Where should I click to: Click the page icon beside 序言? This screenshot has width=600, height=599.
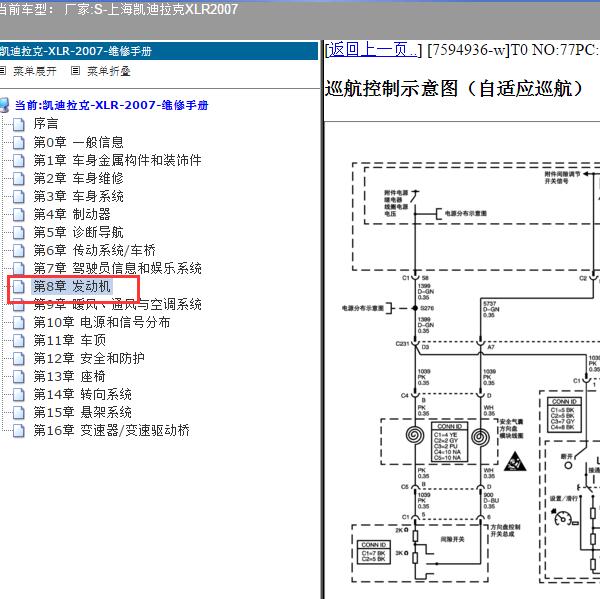point(18,124)
